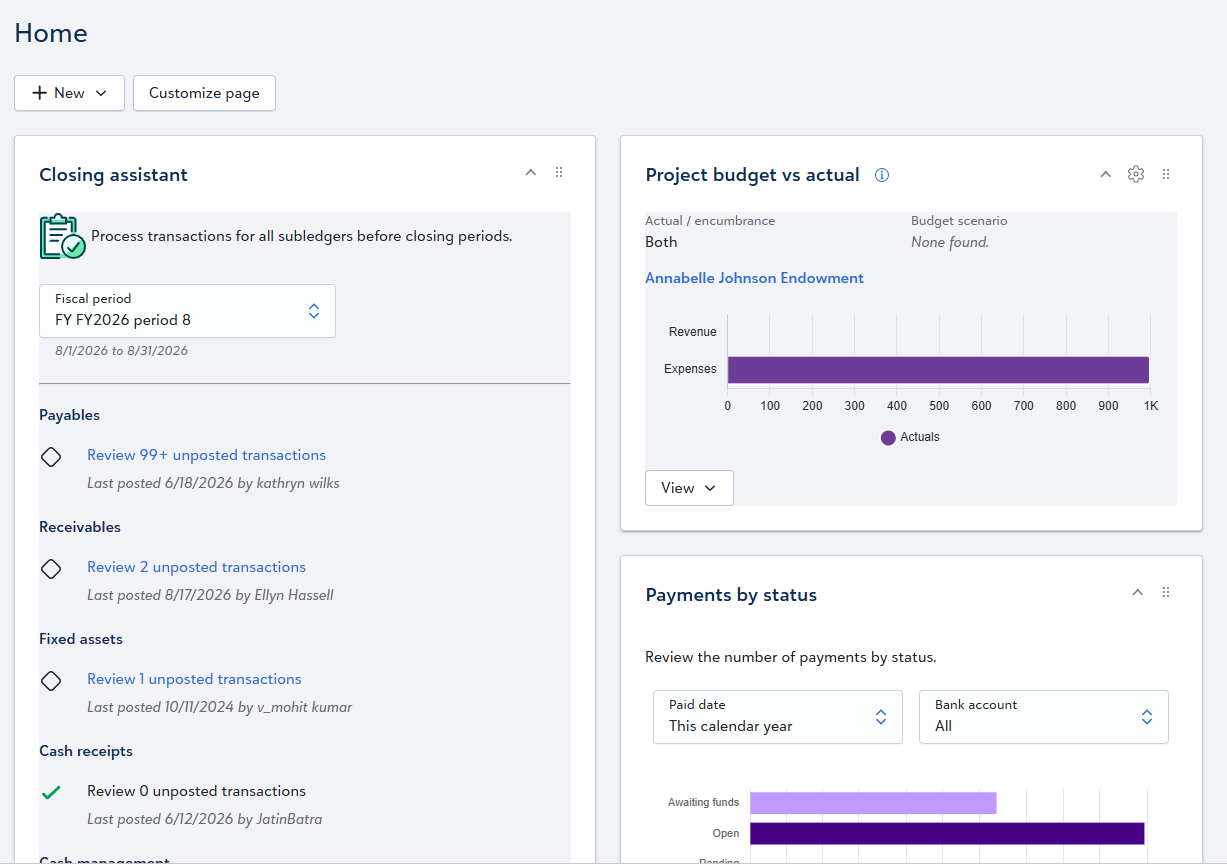This screenshot has height=864, width=1227.
Task: Click info icon beside Project budget vs actual
Action: [882, 175]
